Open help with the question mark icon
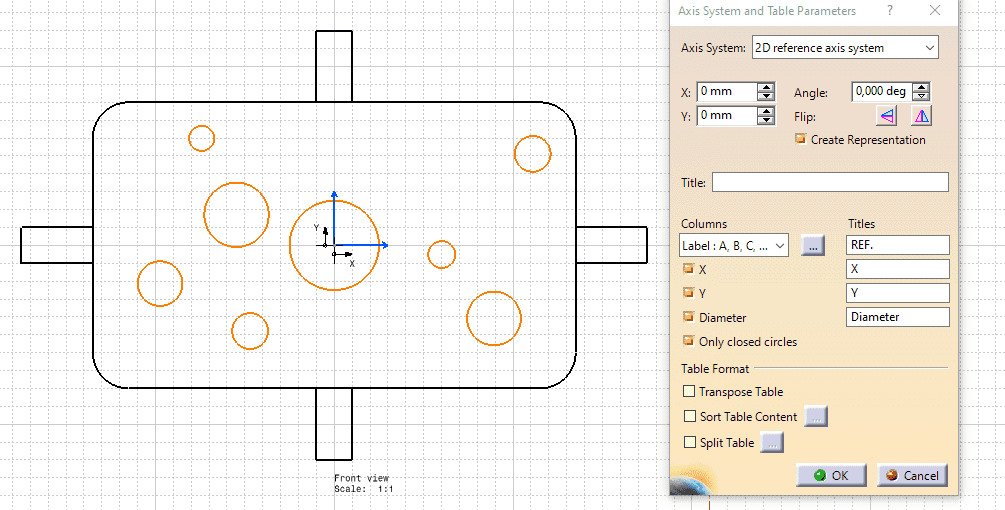The image size is (1005, 510). pos(890,10)
